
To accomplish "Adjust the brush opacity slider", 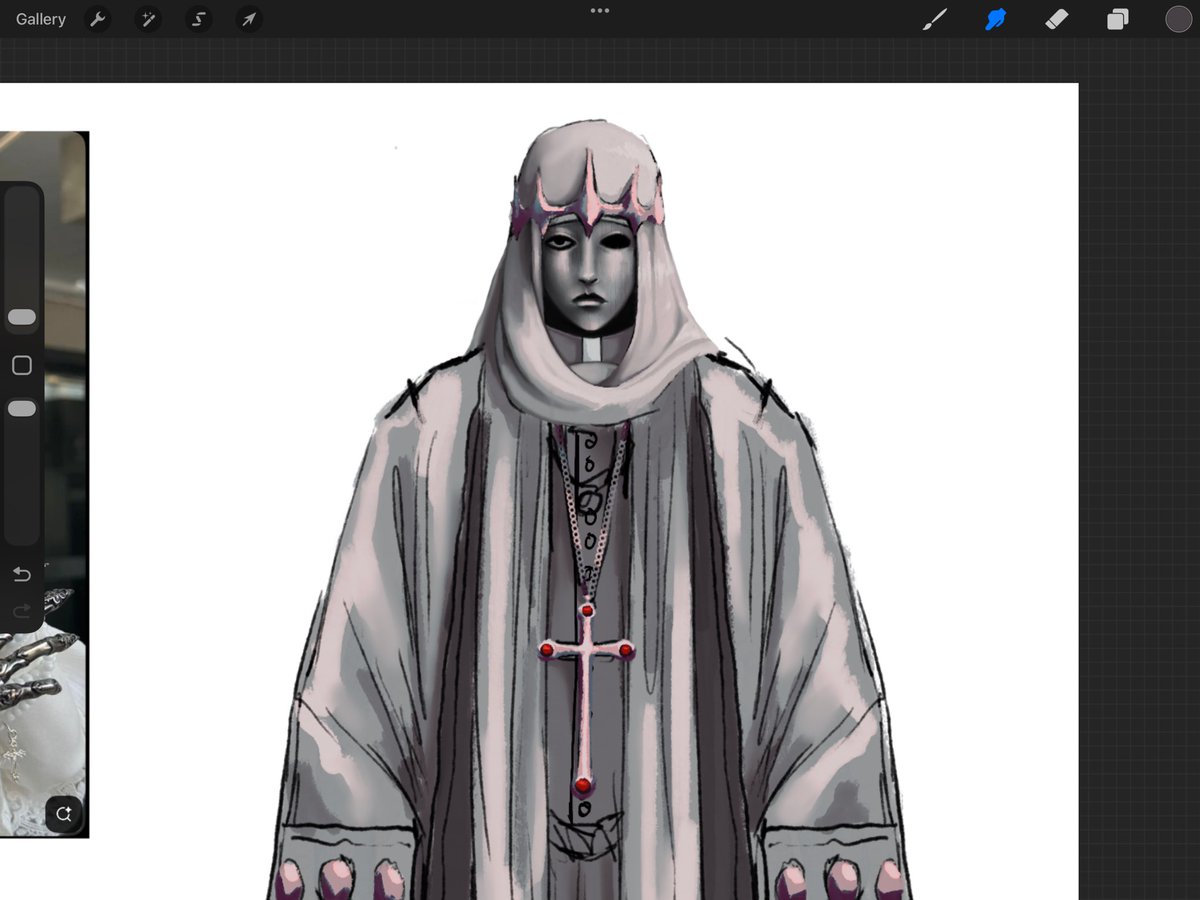I will tap(22, 408).
